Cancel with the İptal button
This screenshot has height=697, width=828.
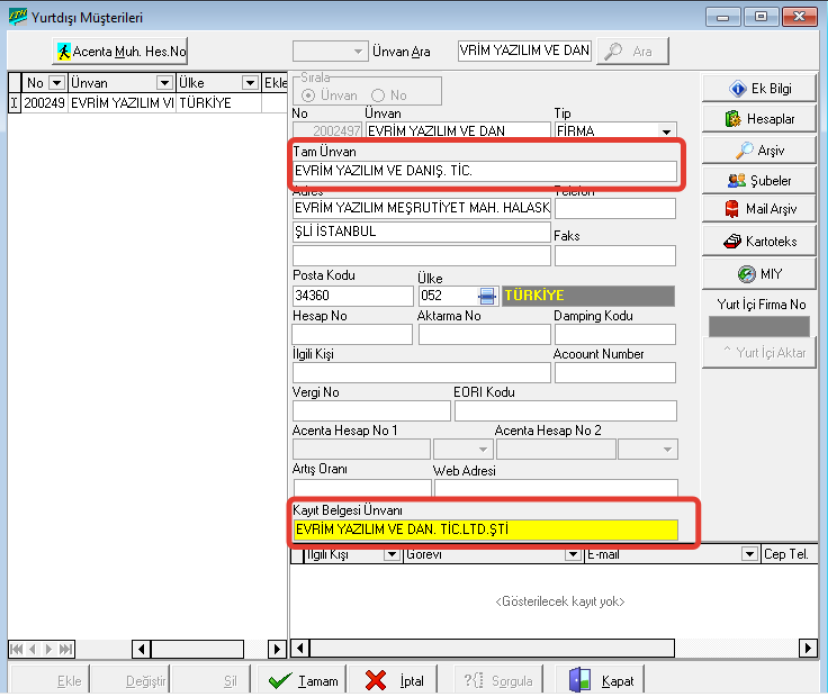point(393,681)
